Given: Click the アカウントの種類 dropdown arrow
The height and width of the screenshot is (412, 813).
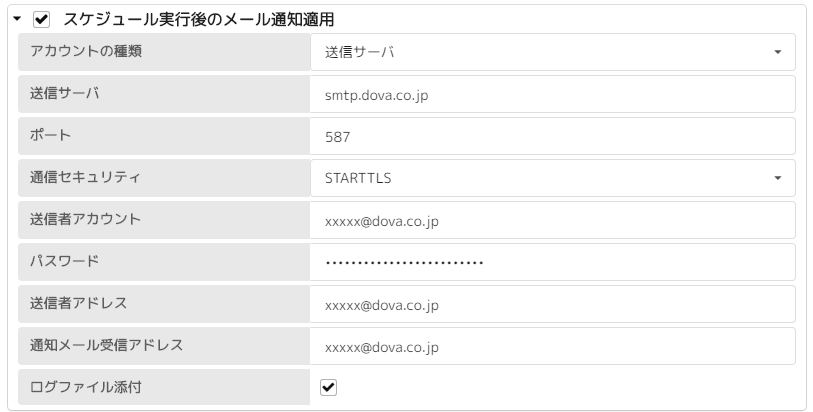Looking at the screenshot, I should (777, 52).
